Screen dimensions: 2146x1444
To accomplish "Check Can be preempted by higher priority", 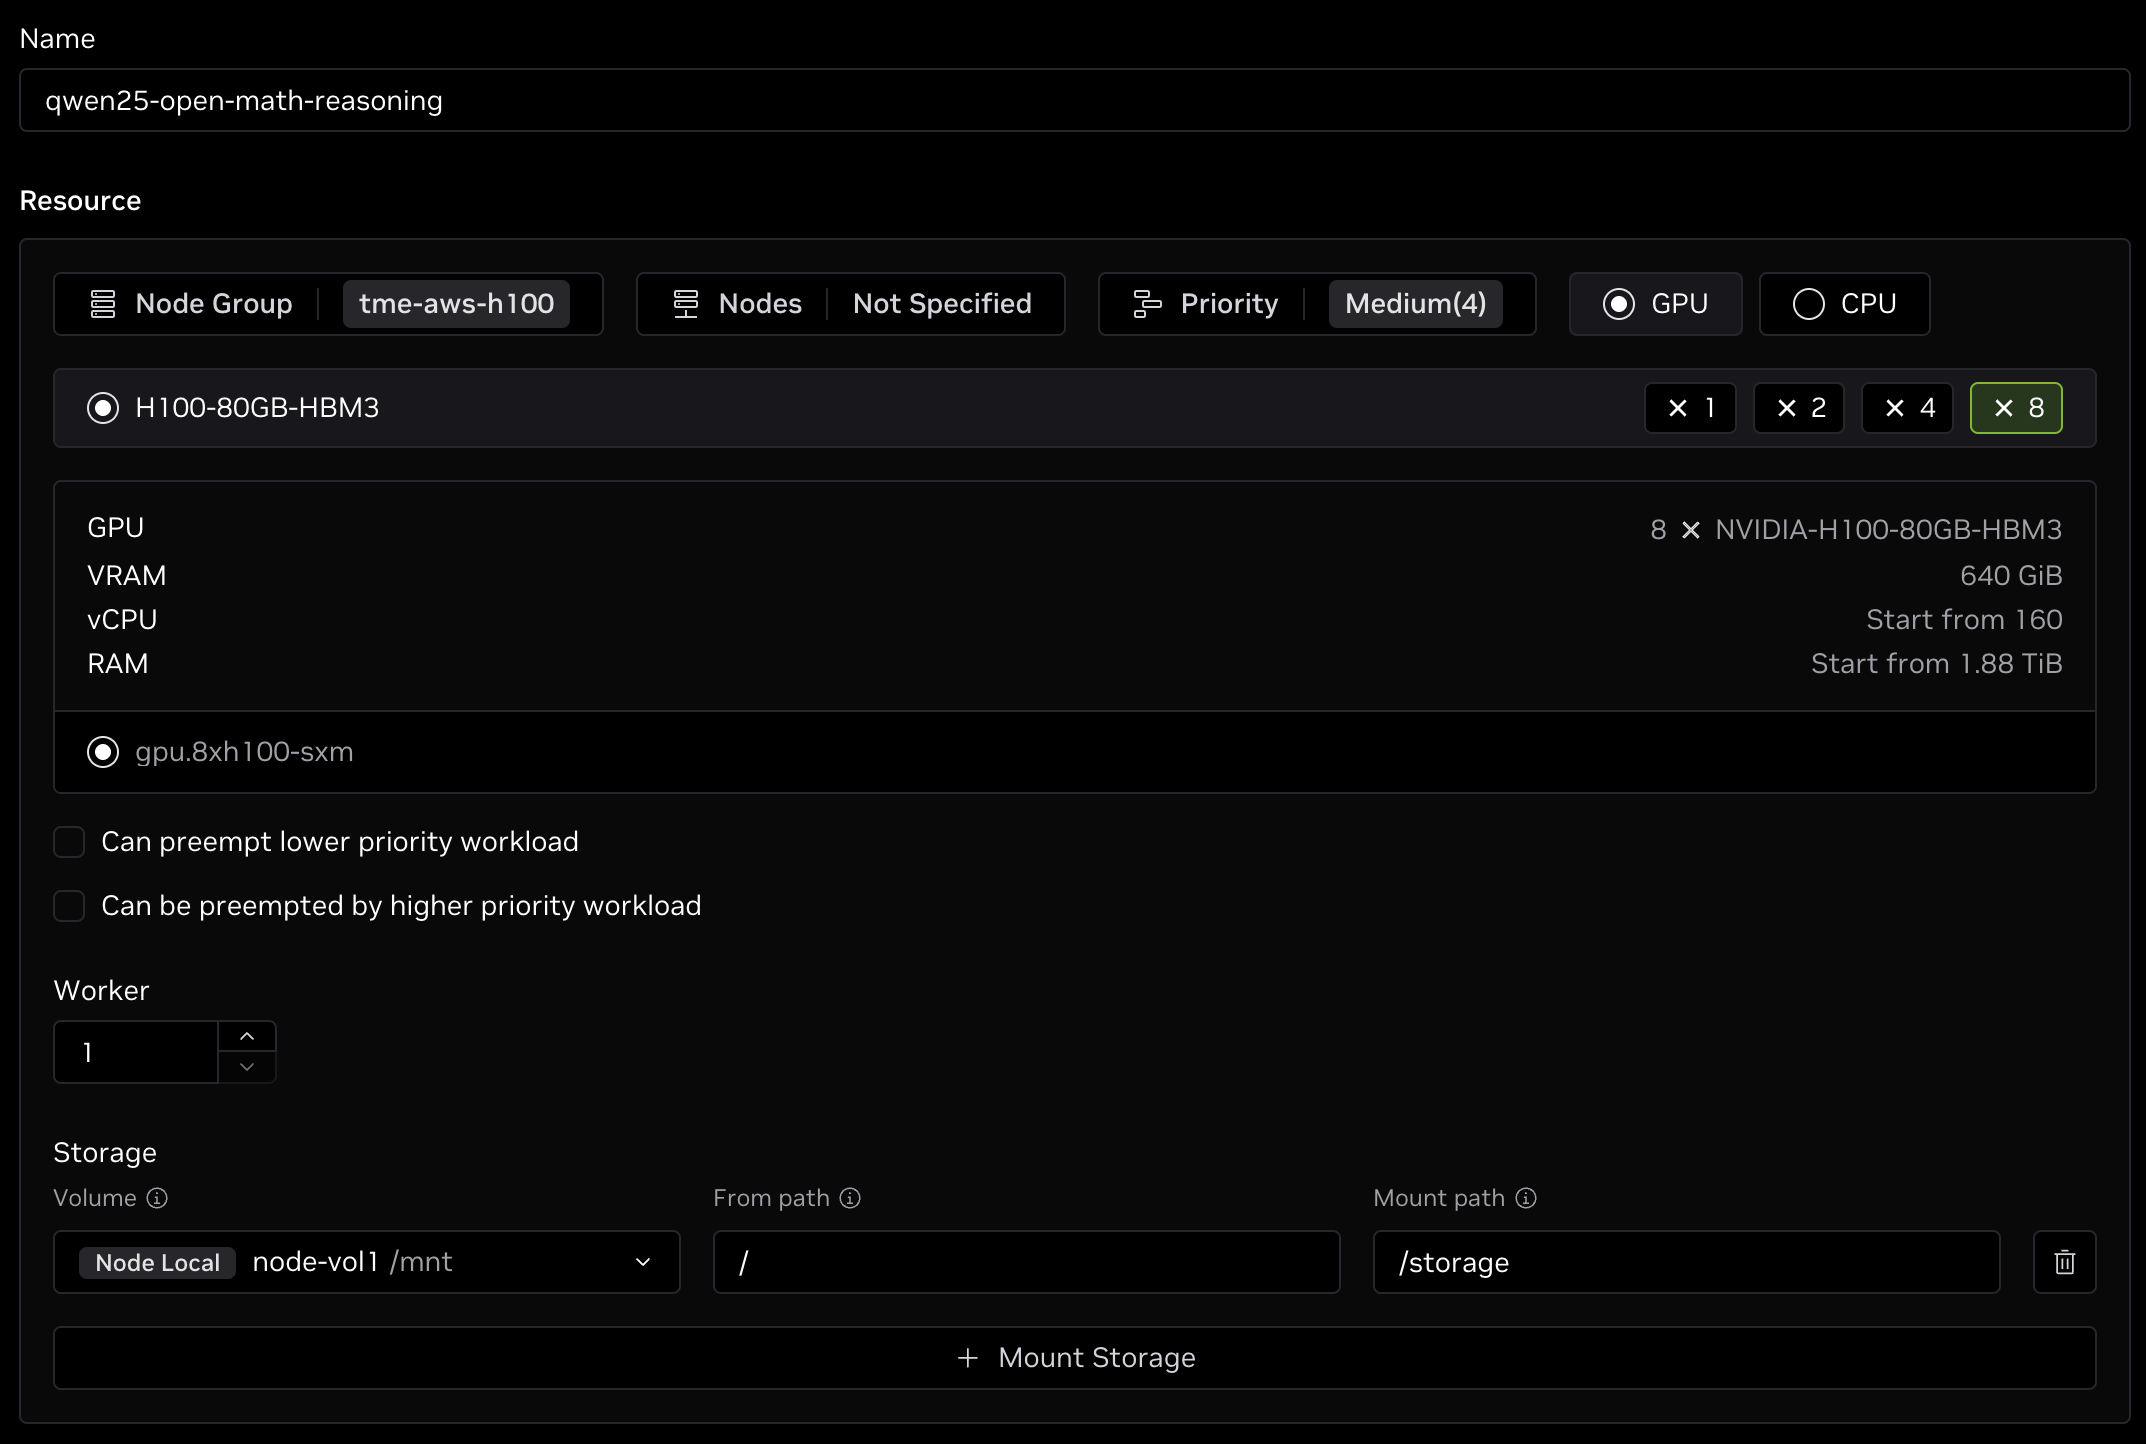I will tap(69, 906).
